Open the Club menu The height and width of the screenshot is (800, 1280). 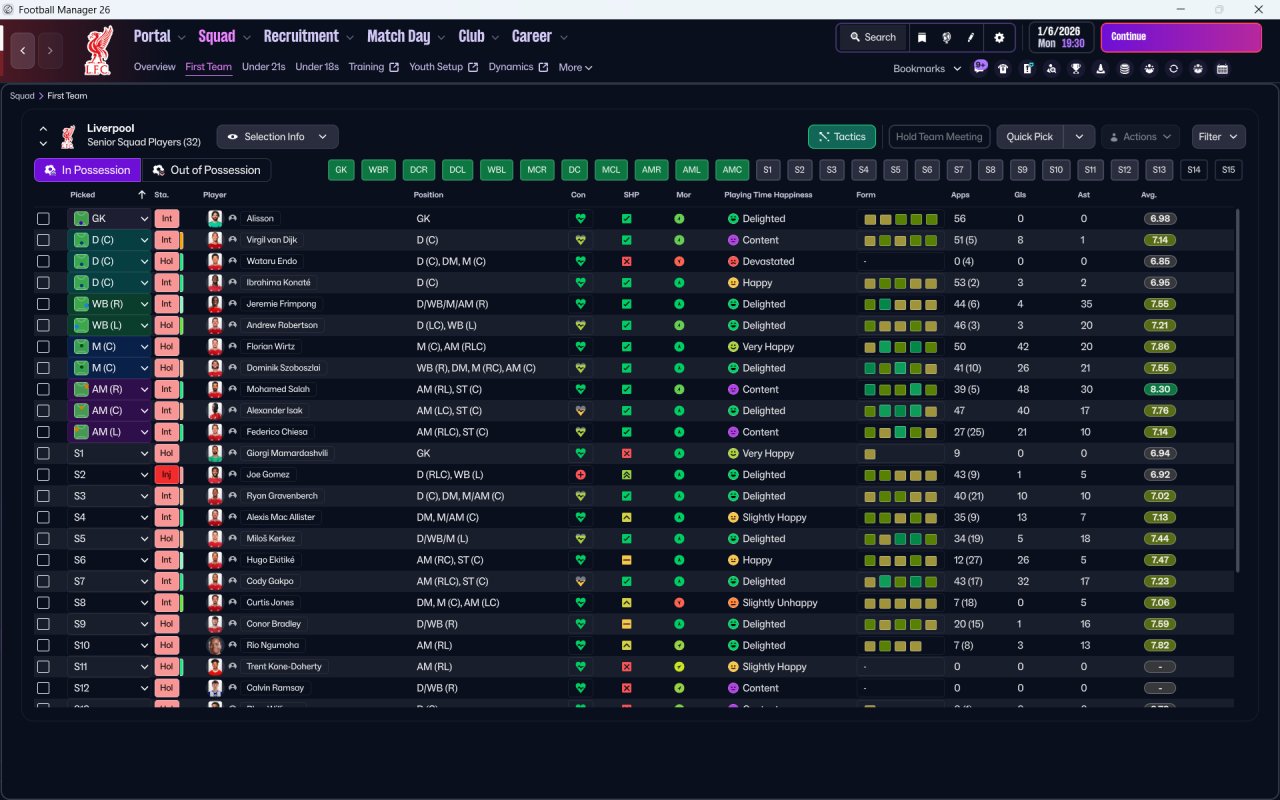click(x=478, y=37)
